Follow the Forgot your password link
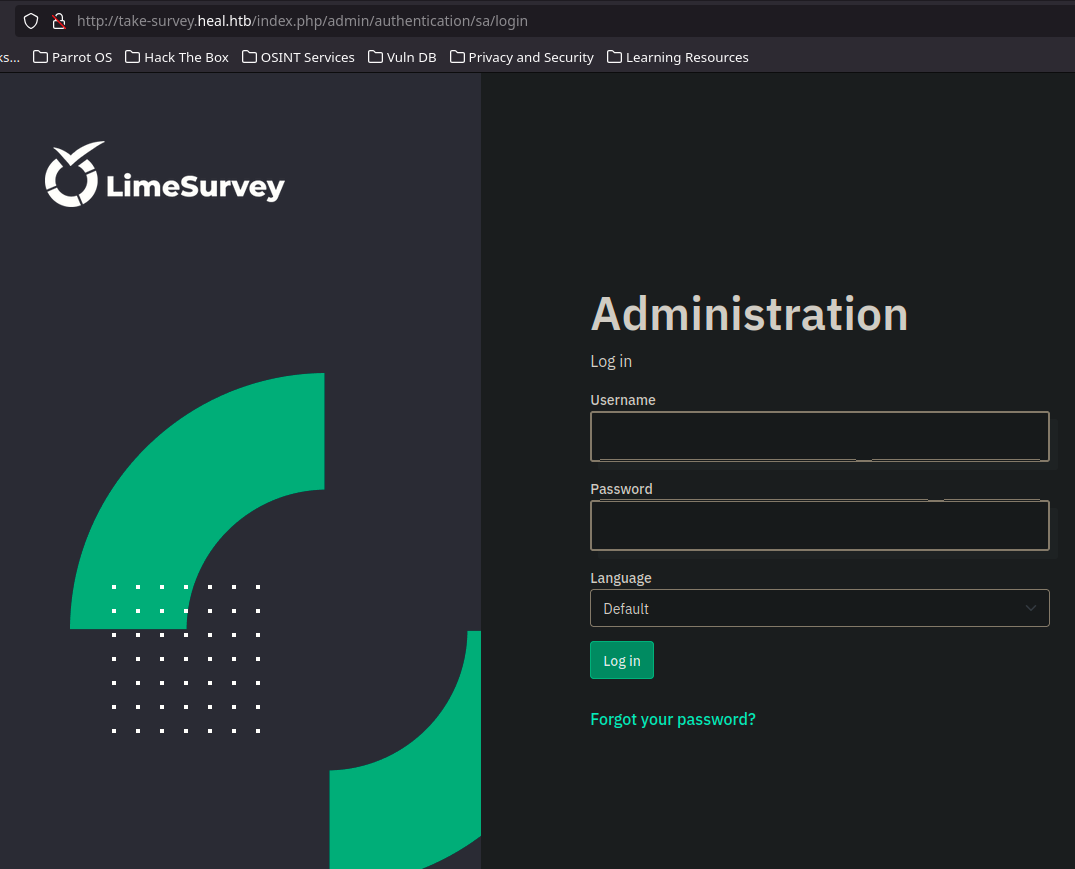The width and height of the screenshot is (1075, 869). [673, 719]
